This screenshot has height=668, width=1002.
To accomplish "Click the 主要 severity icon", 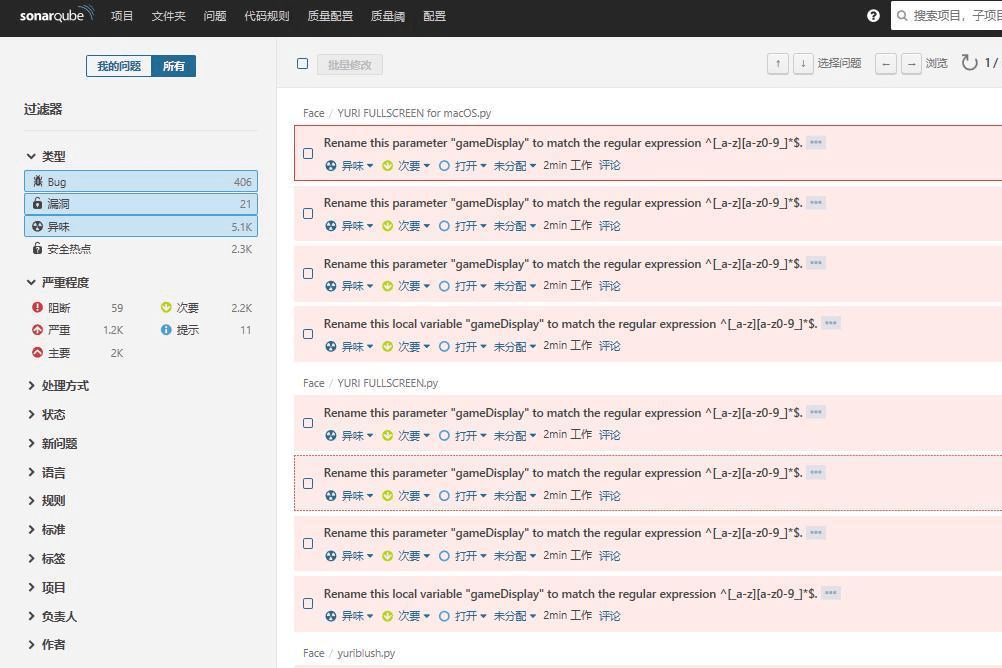I will 38,352.
